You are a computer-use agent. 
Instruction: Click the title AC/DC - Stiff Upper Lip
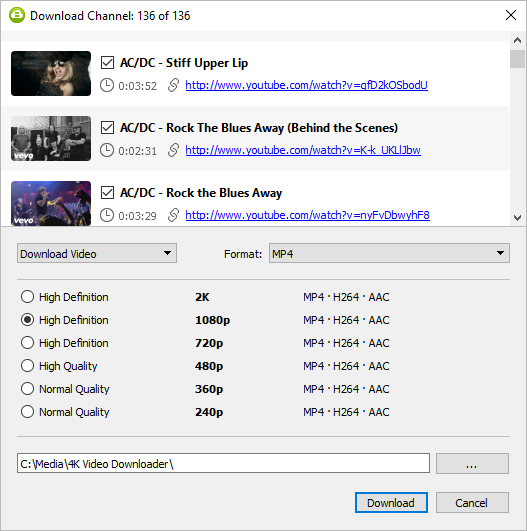(x=184, y=63)
